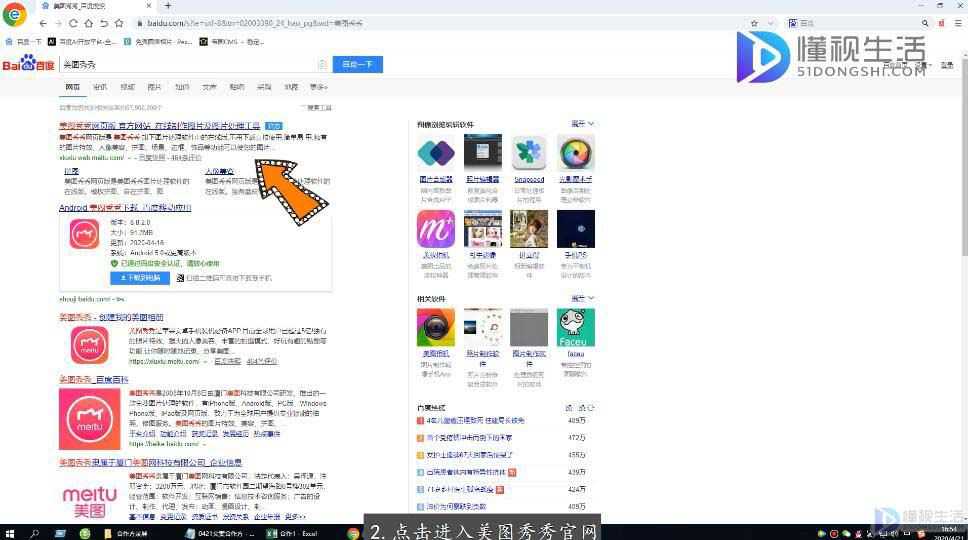Open the Xiamen Meitu company info result
The width and height of the screenshot is (968, 540).
(x=151, y=462)
